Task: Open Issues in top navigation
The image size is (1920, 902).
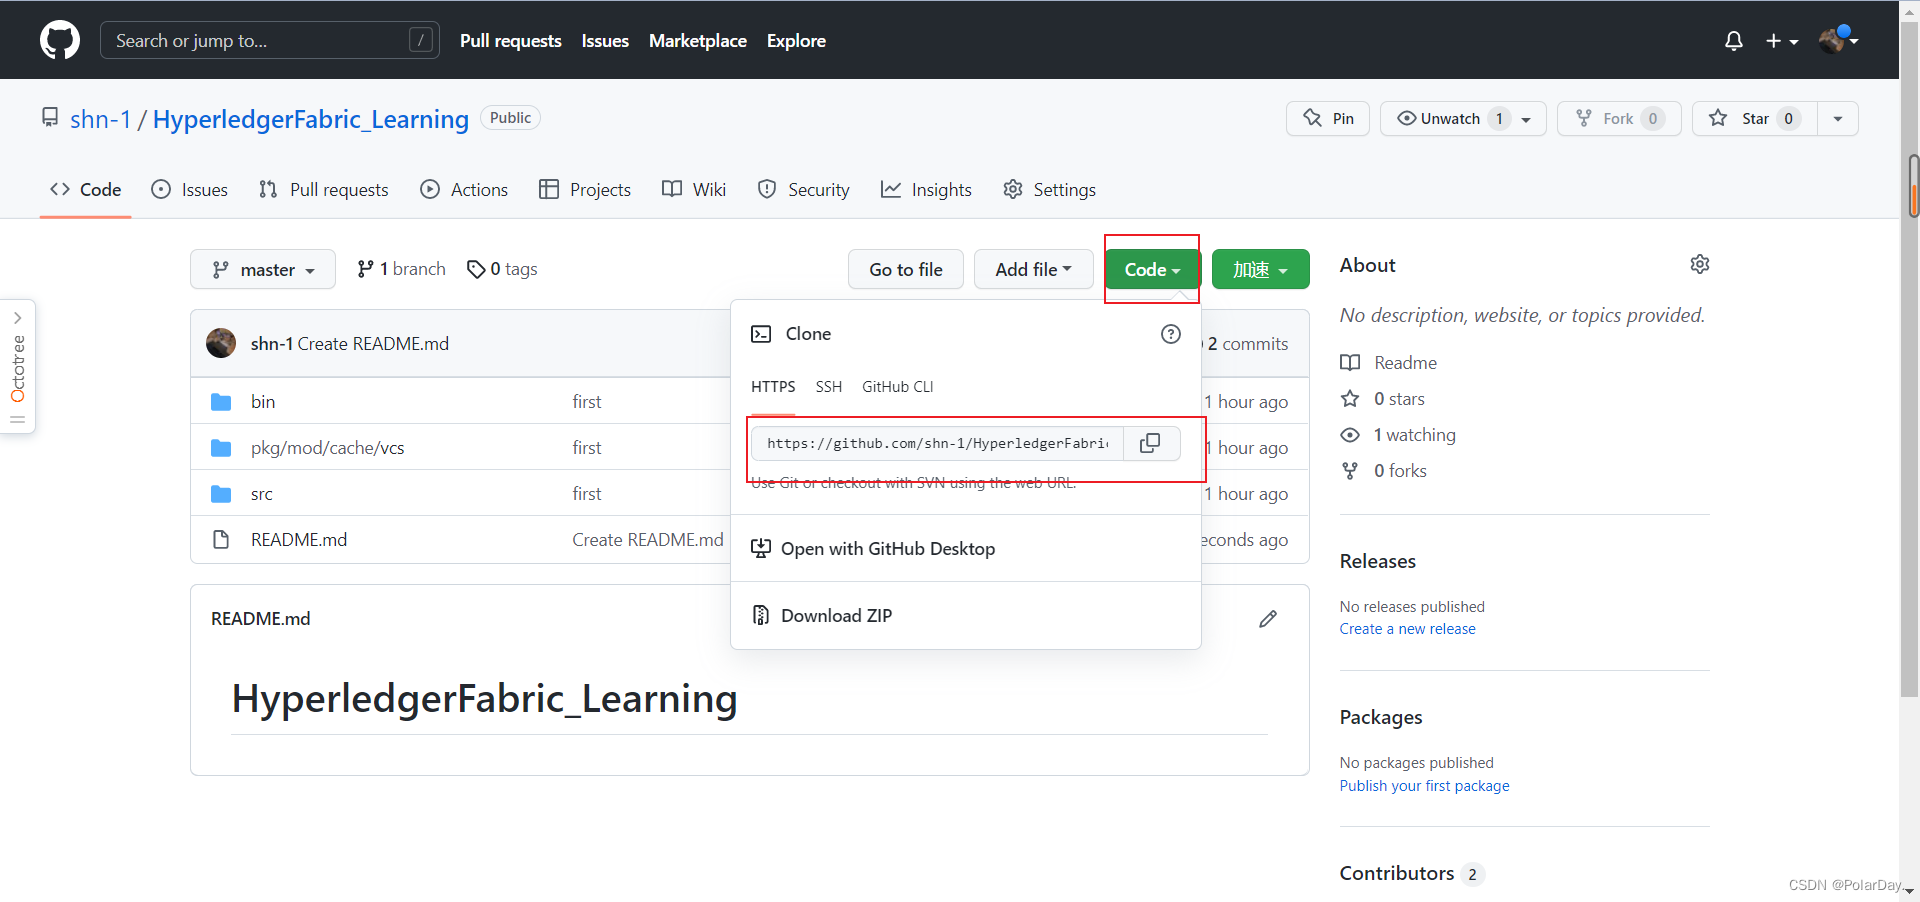Action: tap(605, 41)
